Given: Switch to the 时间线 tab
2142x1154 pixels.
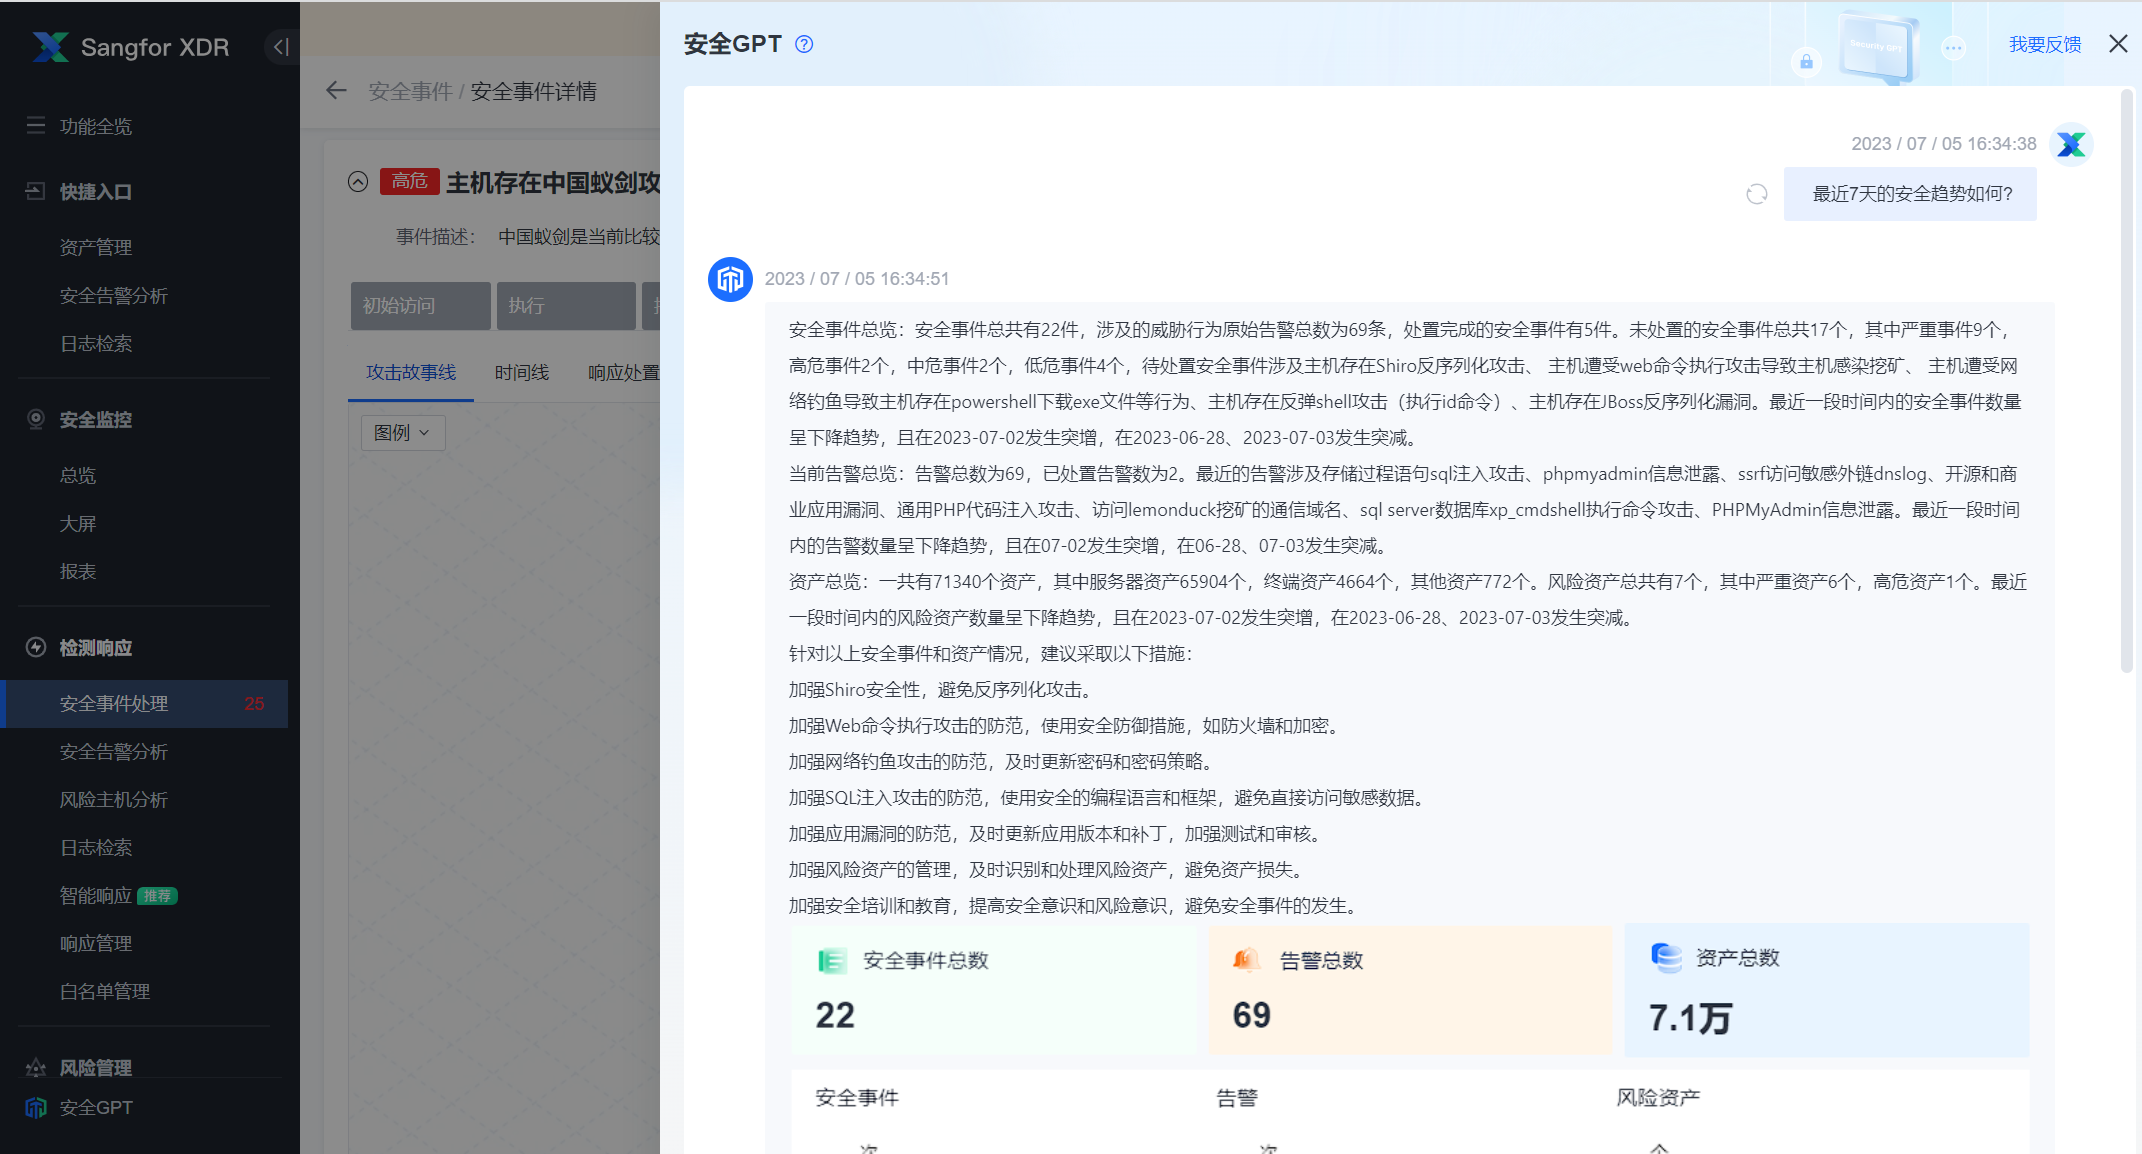Looking at the screenshot, I should coord(521,372).
